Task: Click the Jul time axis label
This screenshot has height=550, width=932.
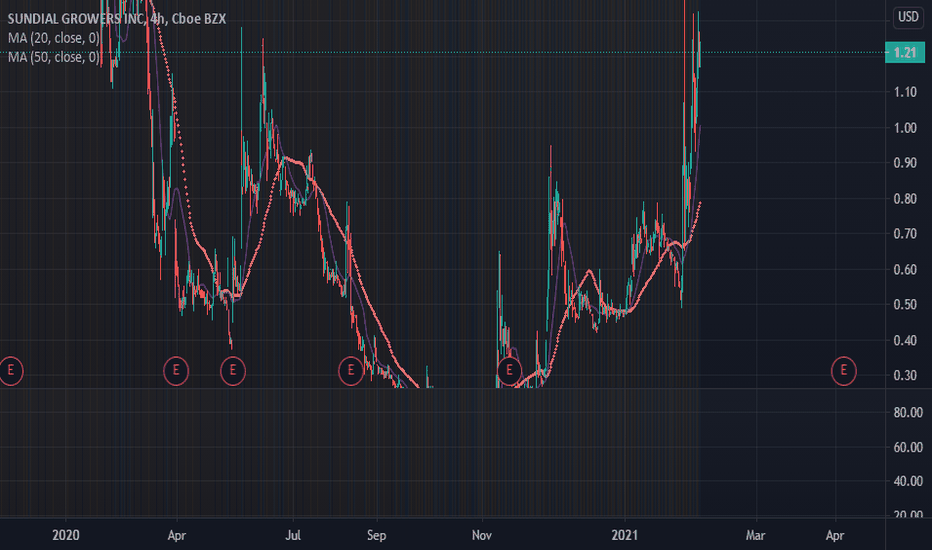Action: click(293, 535)
